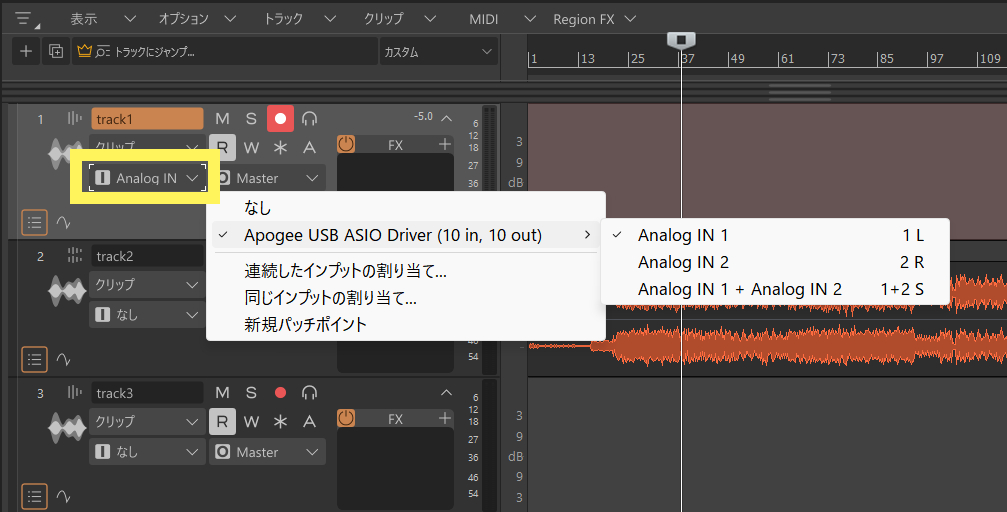The image size is (1007, 512).
Task: Click the playhead now-time marker
Action: click(681, 40)
